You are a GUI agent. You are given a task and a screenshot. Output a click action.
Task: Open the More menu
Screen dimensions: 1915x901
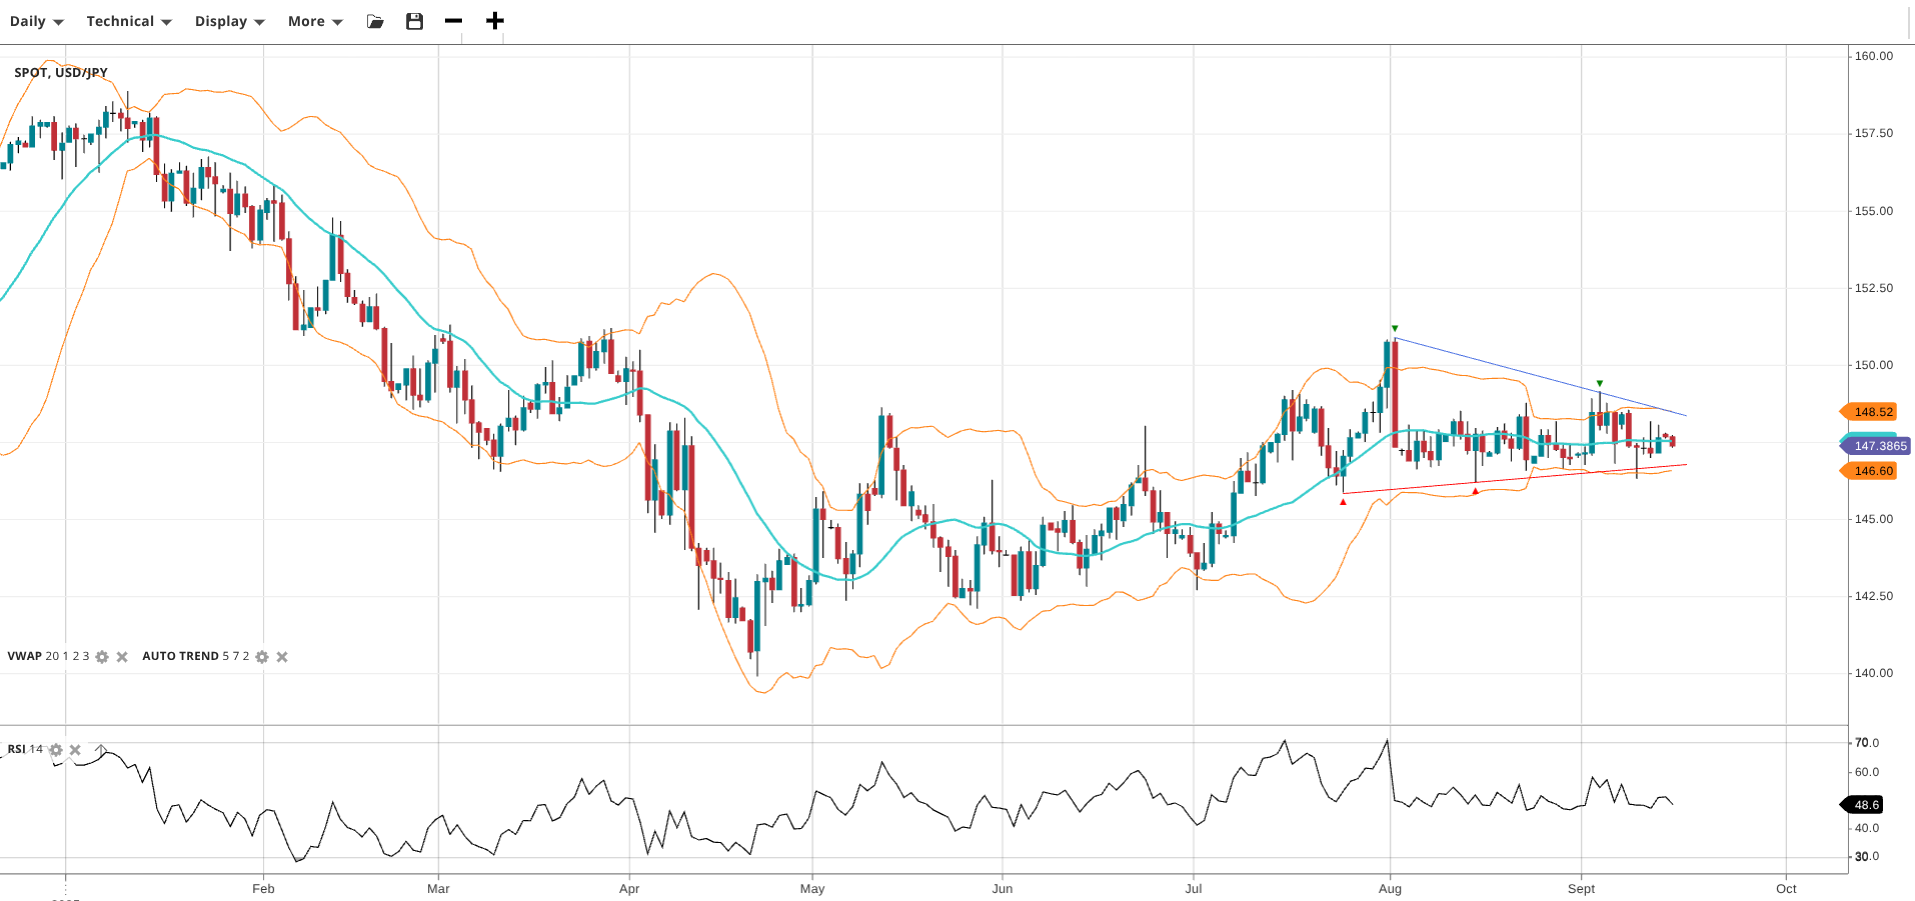(315, 21)
